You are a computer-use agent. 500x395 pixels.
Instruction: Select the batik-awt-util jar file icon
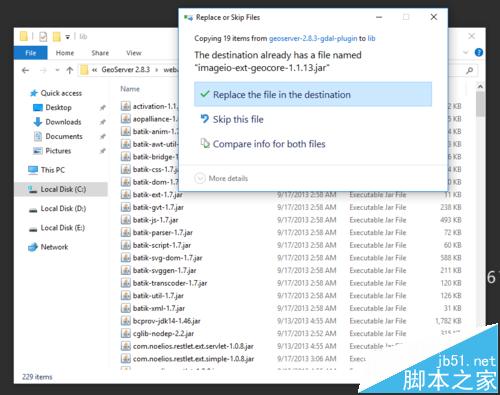tap(126, 144)
